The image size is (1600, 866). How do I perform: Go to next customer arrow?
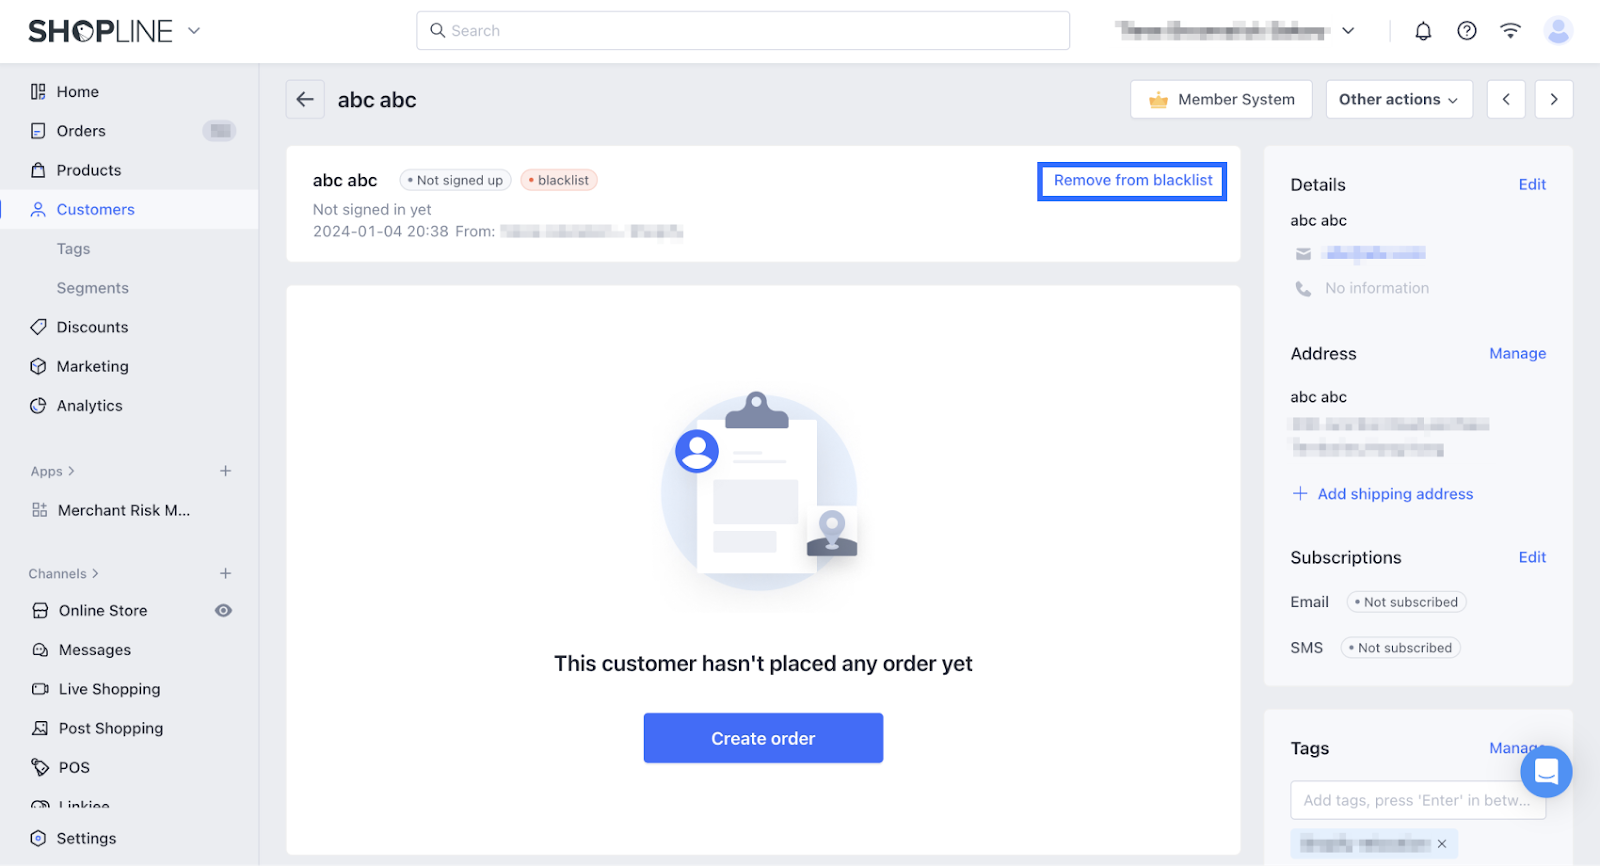pyautogui.click(x=1554, y=100)
